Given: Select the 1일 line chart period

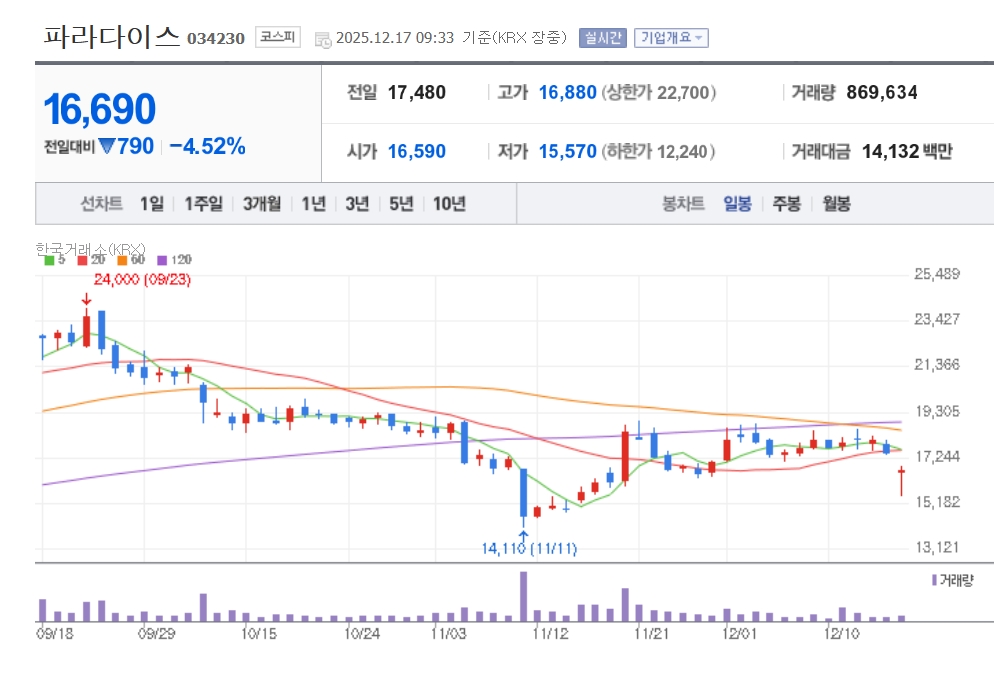Looking at the screenshot, I should click(152, 204).
